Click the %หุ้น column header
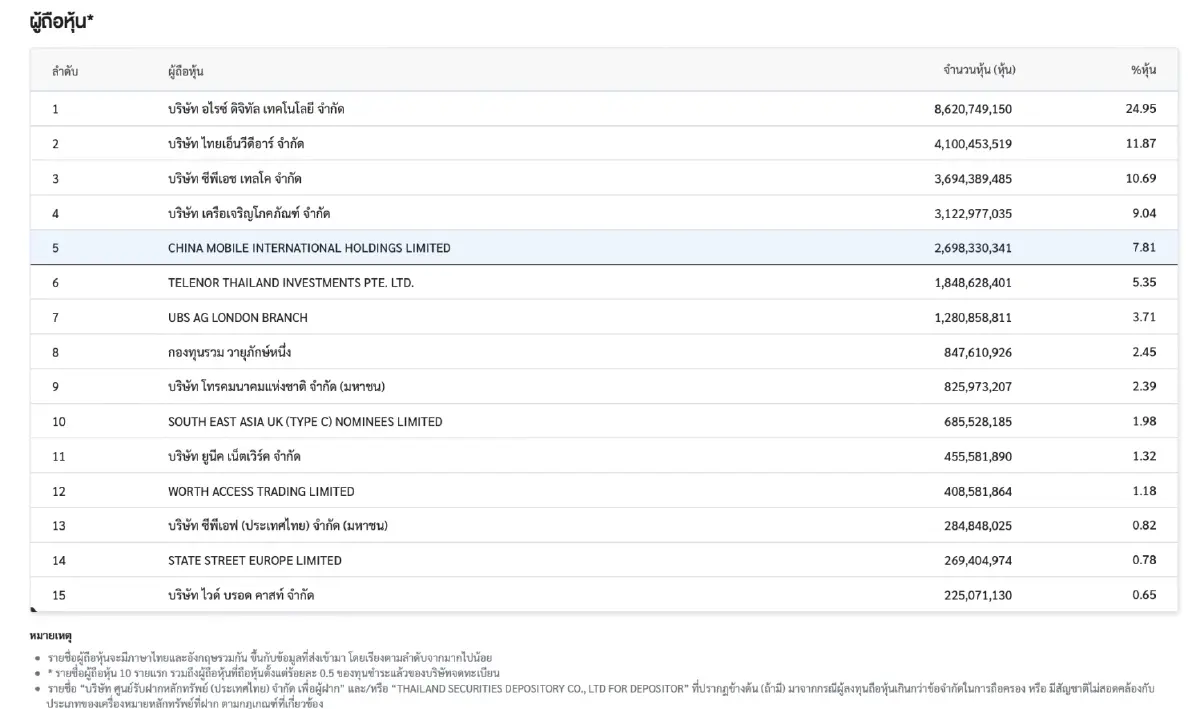Viewport: 1200px width, 709px height. (1143, 70)
